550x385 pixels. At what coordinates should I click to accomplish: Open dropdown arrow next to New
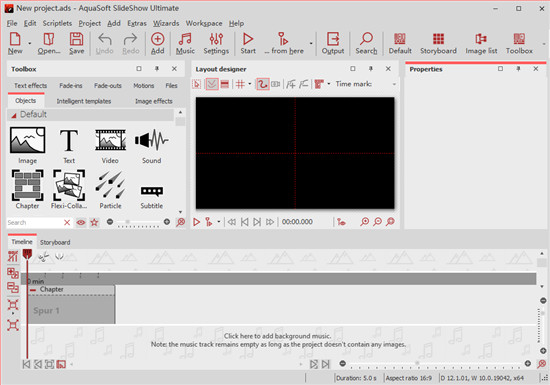coord(30,43)
